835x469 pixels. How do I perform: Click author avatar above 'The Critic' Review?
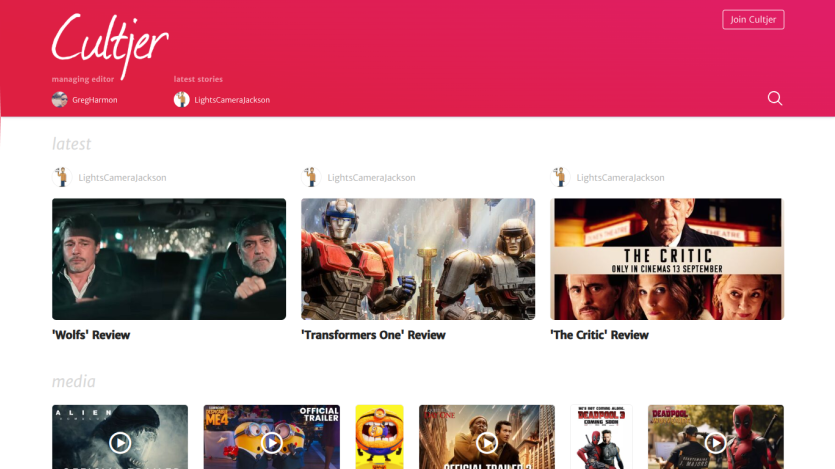560,177
